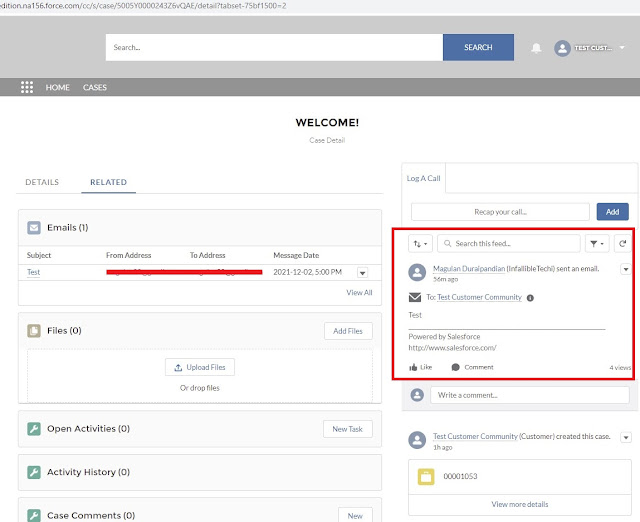Image resolution: width=640 pixels, height=522 pixels.
Task: Open actions menu for the Test email row
Action: tap(362, 273)
